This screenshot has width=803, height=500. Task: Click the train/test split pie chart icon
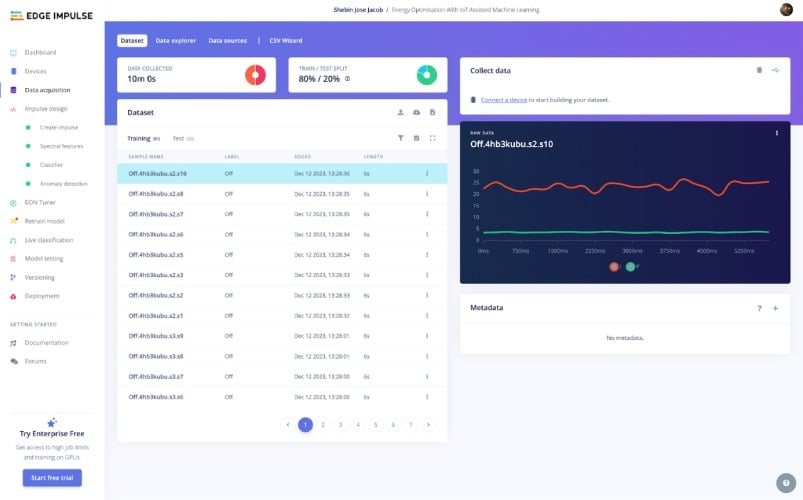pos(427,75)
